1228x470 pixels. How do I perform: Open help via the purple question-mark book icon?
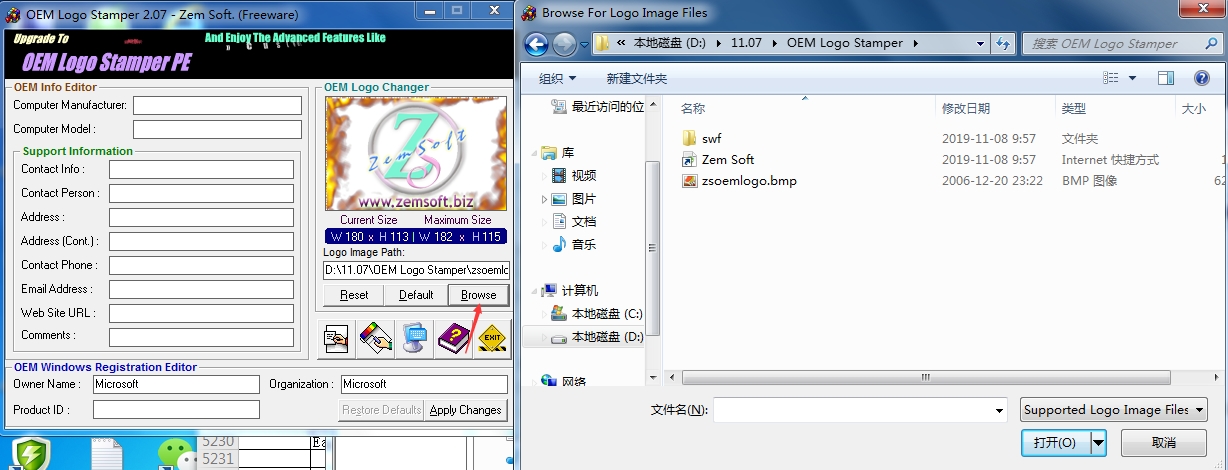click(x=453, y=338)
